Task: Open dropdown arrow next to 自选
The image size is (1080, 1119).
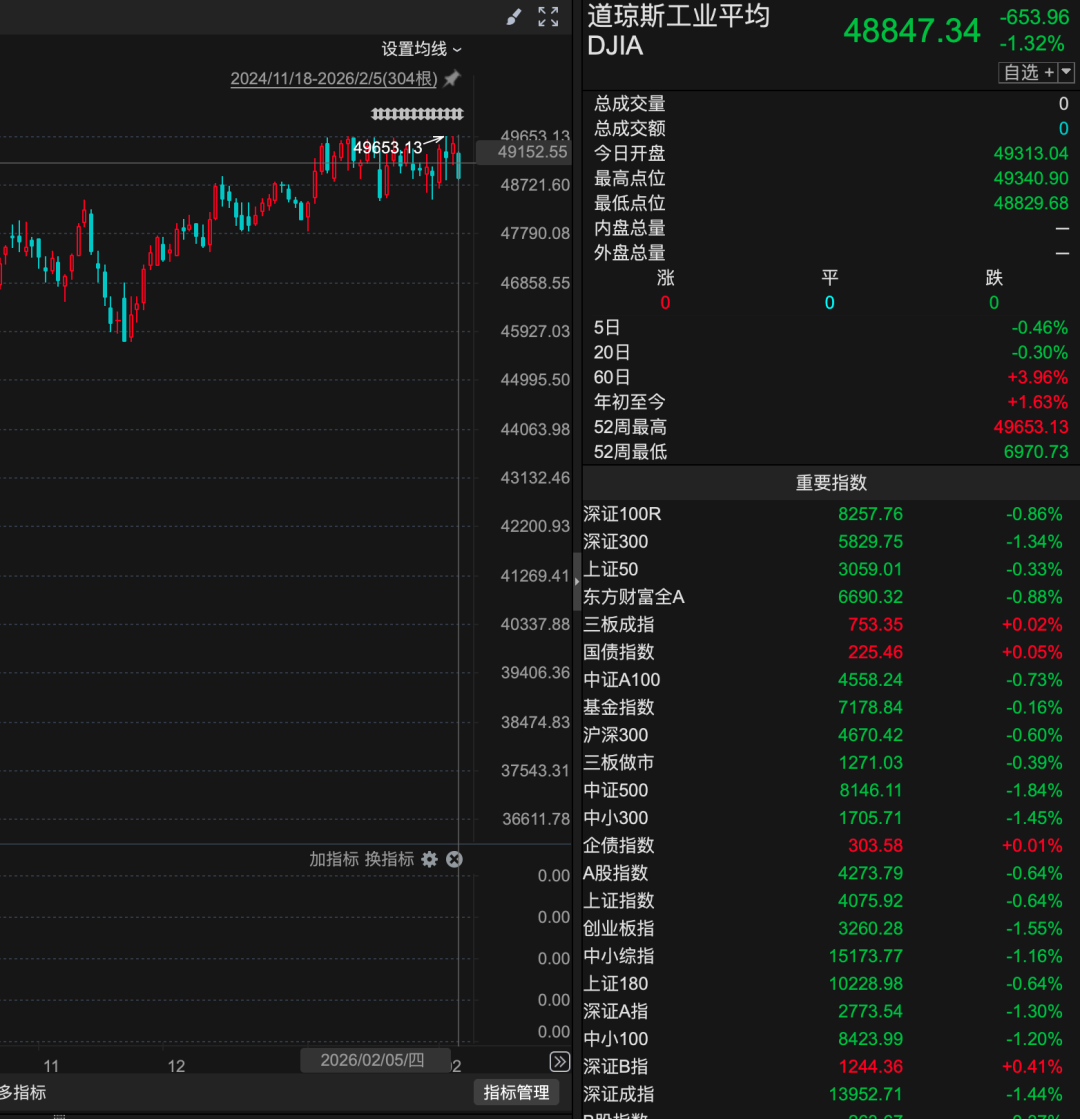Action: [x=1066, y=72]
